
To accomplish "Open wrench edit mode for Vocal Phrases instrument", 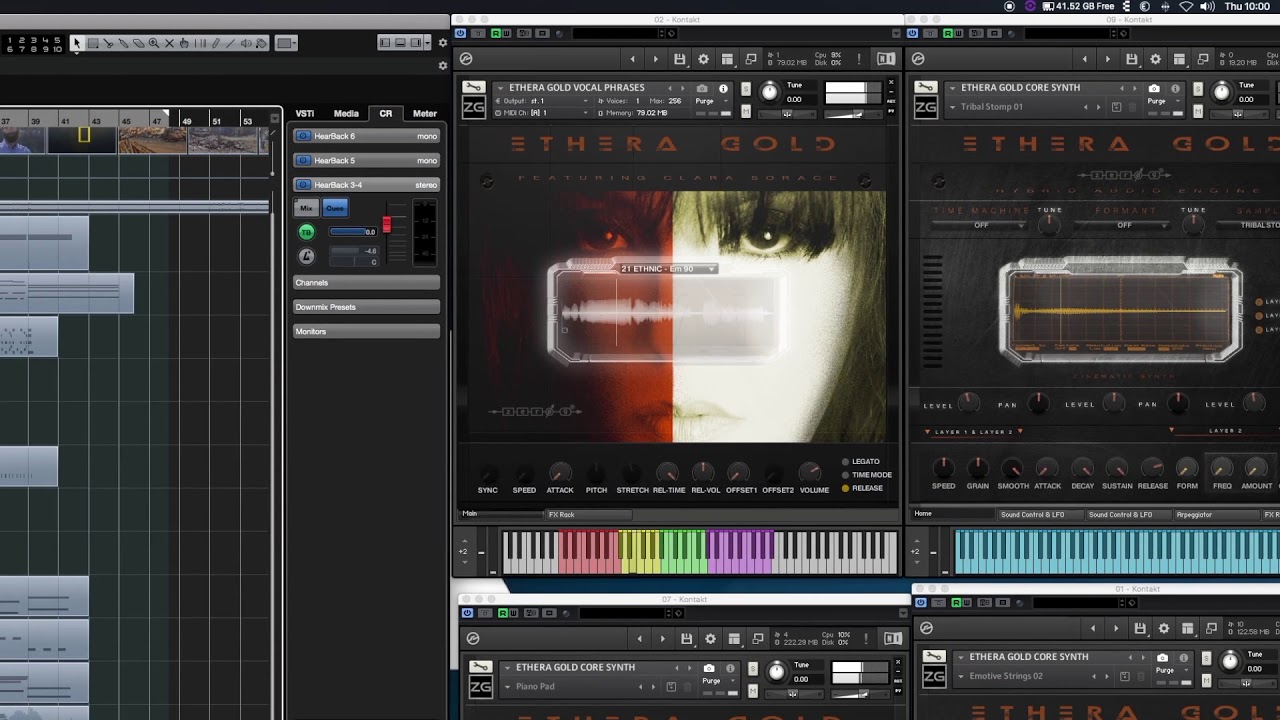I will tap(475, 88).
